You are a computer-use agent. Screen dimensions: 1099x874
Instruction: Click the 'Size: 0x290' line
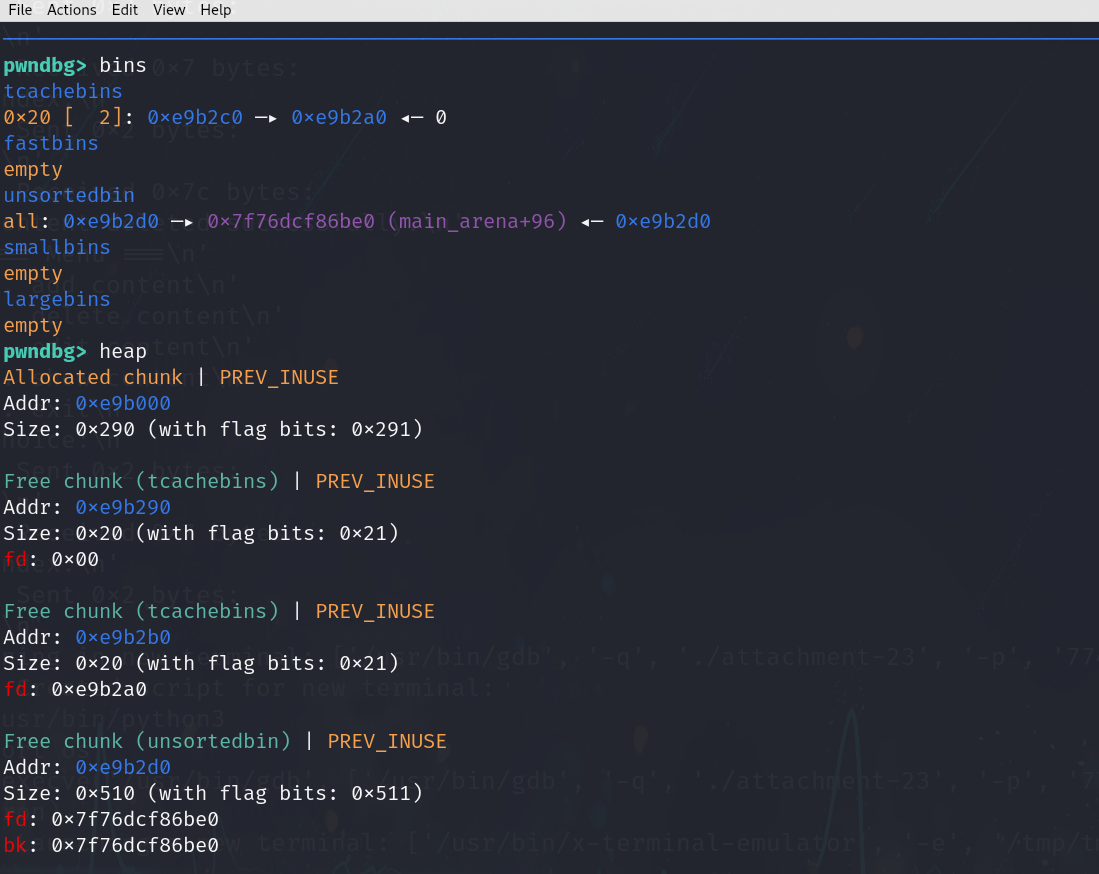[x=213, y=429]
